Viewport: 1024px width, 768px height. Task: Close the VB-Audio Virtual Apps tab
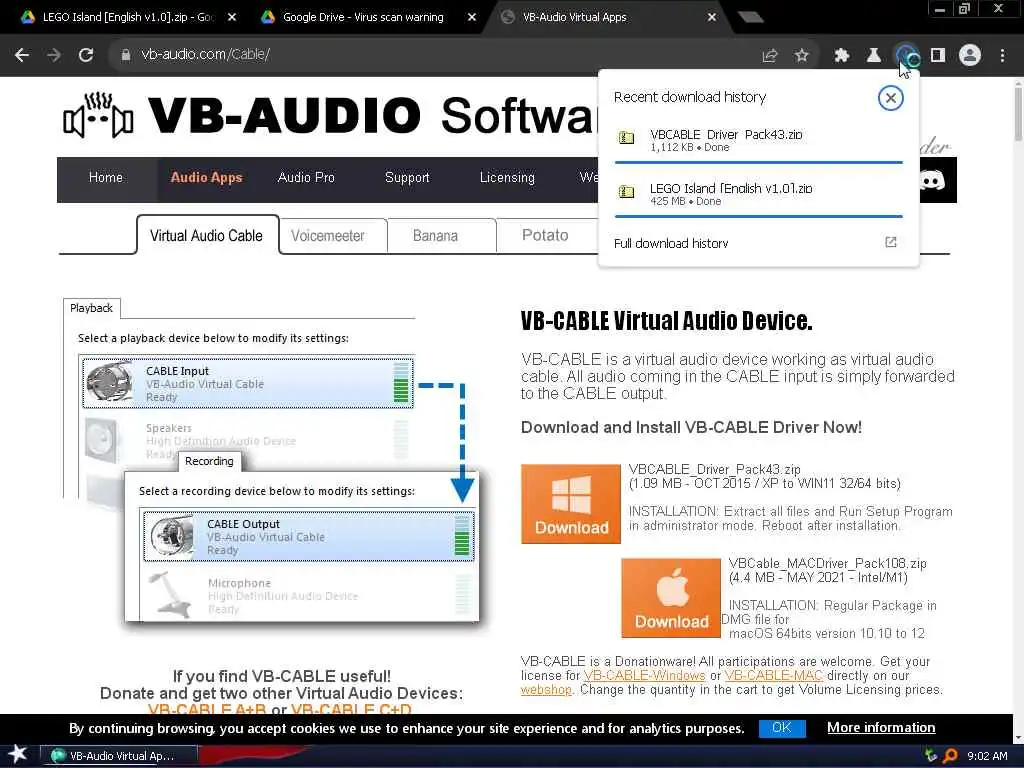(x=712, y=18)
